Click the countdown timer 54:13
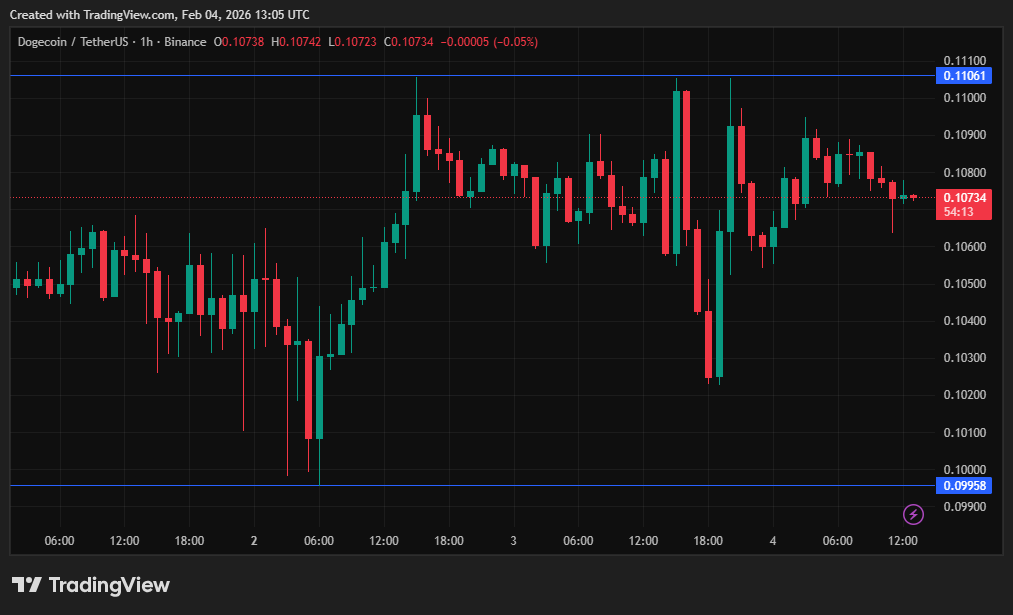Image resolution: width=1013 pixels, height=615 pixels. tap(959, 212)
